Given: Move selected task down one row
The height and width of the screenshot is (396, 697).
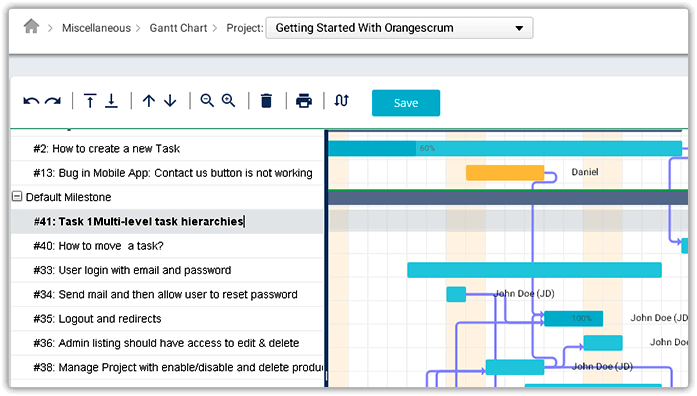Looking at the screenshot, I should click(x=170, y=101).
